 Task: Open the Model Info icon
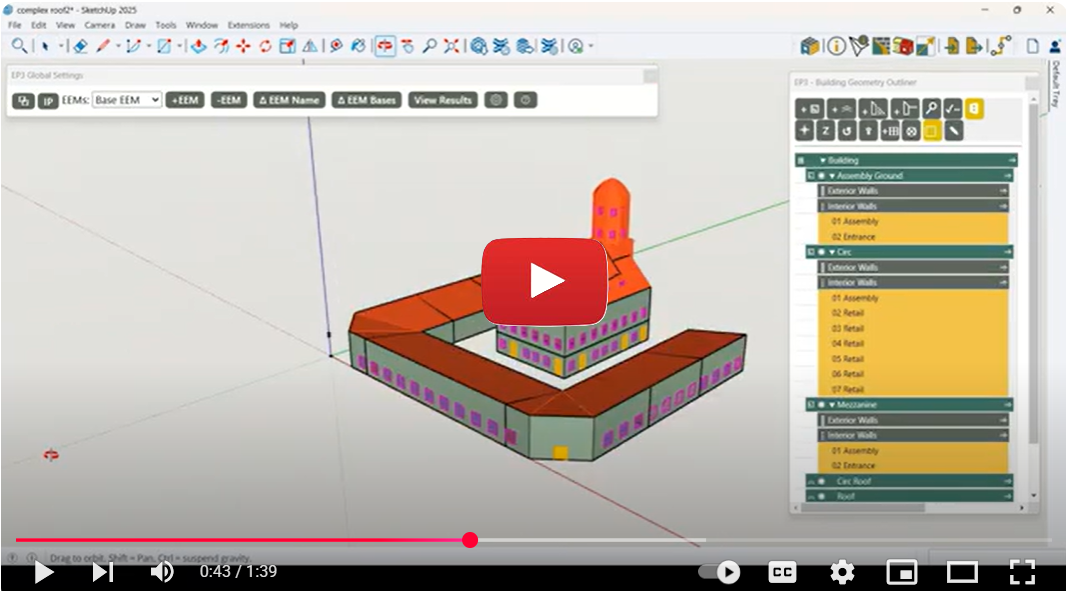coord(836,46)
